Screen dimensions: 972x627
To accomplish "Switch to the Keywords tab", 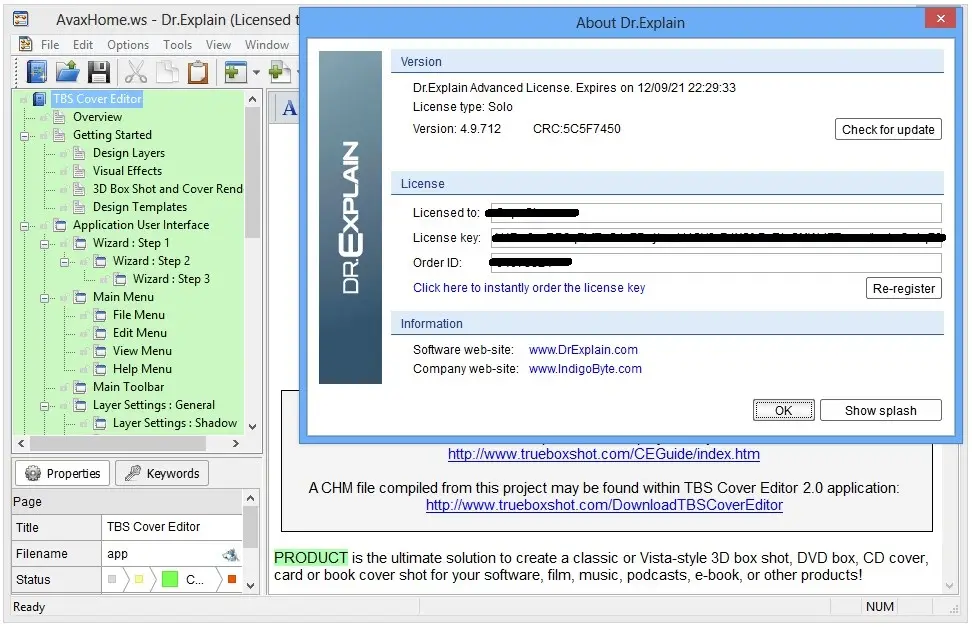I will (x=162, y=474).
